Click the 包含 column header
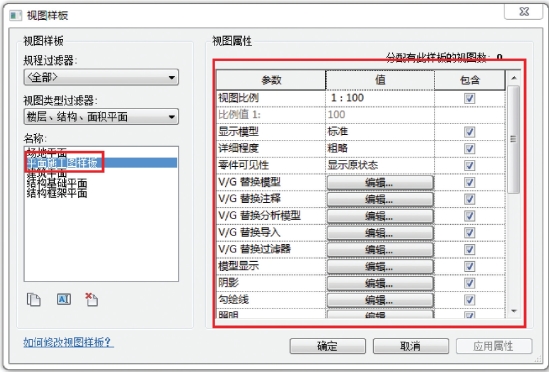The height and width of the screenshot is (372, 549). pyautogui.click(x=470, y=80)
